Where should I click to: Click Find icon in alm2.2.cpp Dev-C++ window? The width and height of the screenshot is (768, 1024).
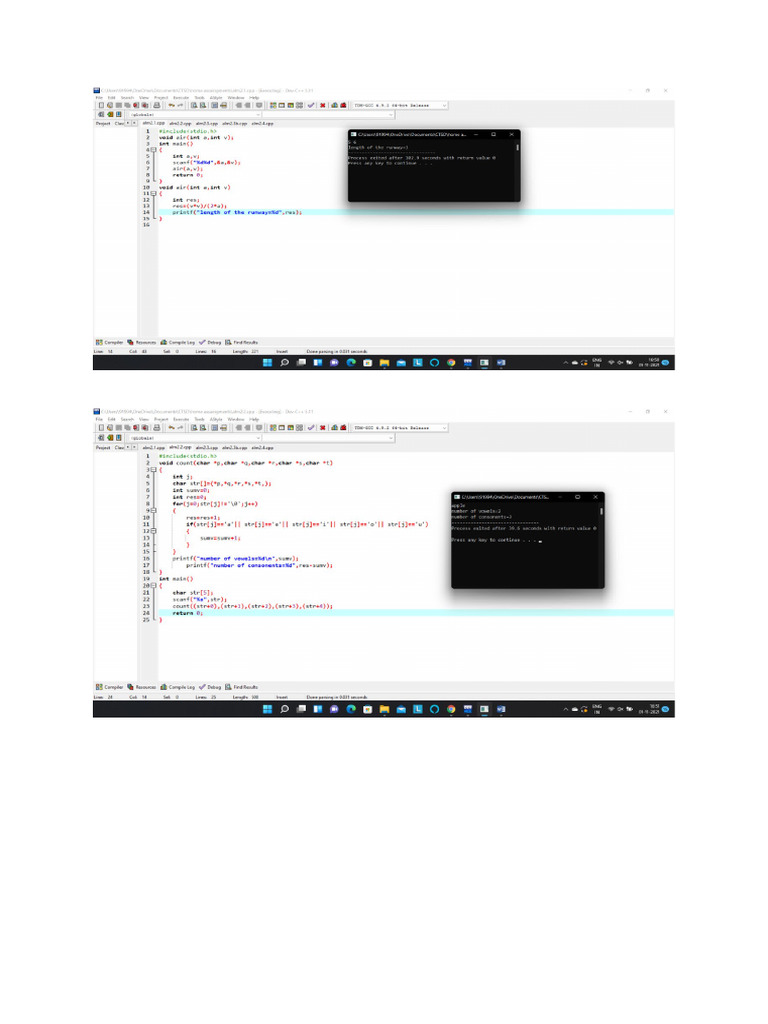[194, 428]
